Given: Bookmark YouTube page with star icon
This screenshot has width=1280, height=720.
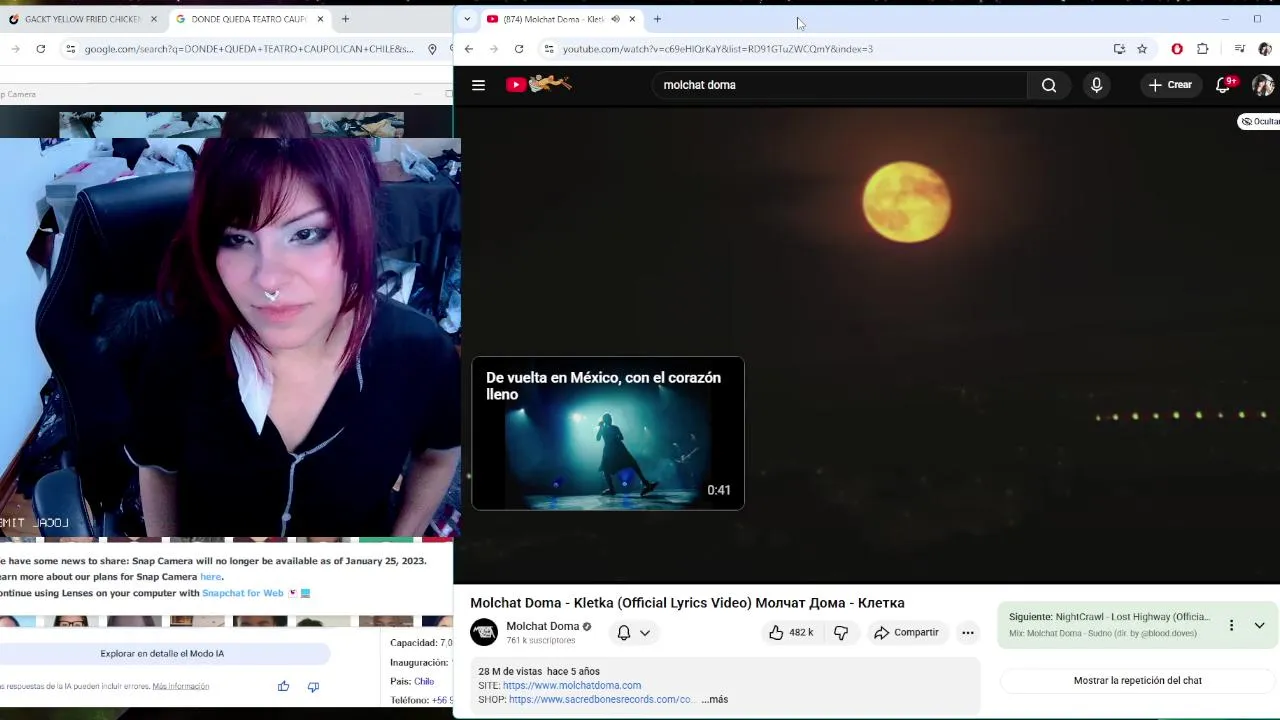Looking at the screenshot, I should (x=1142, y=49).
